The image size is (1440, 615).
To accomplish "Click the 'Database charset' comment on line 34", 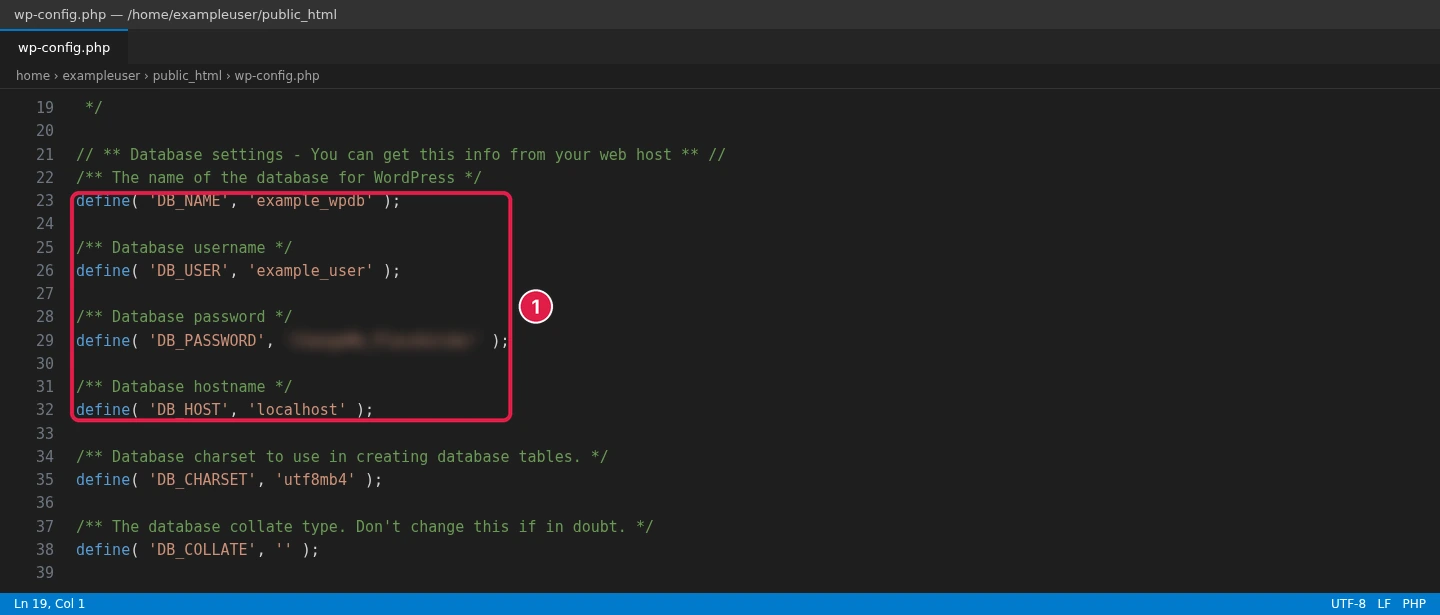I will click(x=342, y=457).
